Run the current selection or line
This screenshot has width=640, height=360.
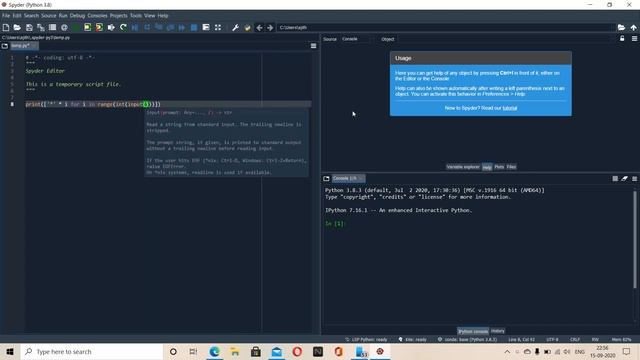click(111, 27)
